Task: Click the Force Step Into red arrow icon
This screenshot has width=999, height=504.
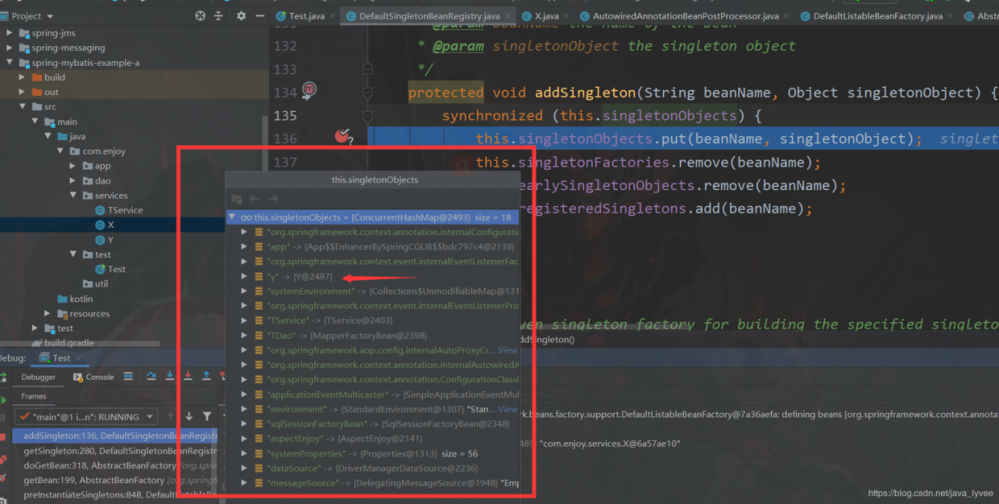Action: [x=188, y=376]
